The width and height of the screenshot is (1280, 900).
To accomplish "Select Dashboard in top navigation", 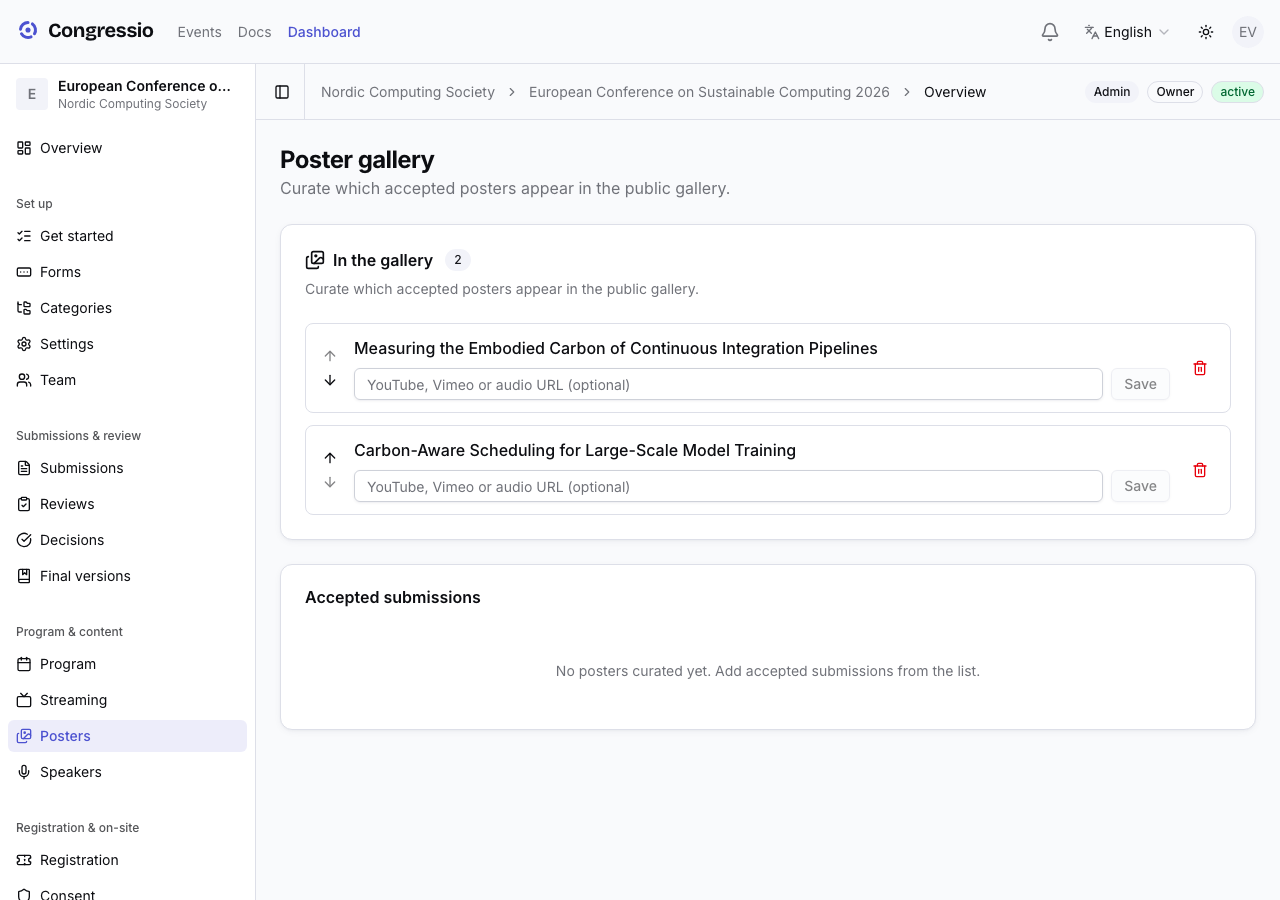I will (324, 32).
